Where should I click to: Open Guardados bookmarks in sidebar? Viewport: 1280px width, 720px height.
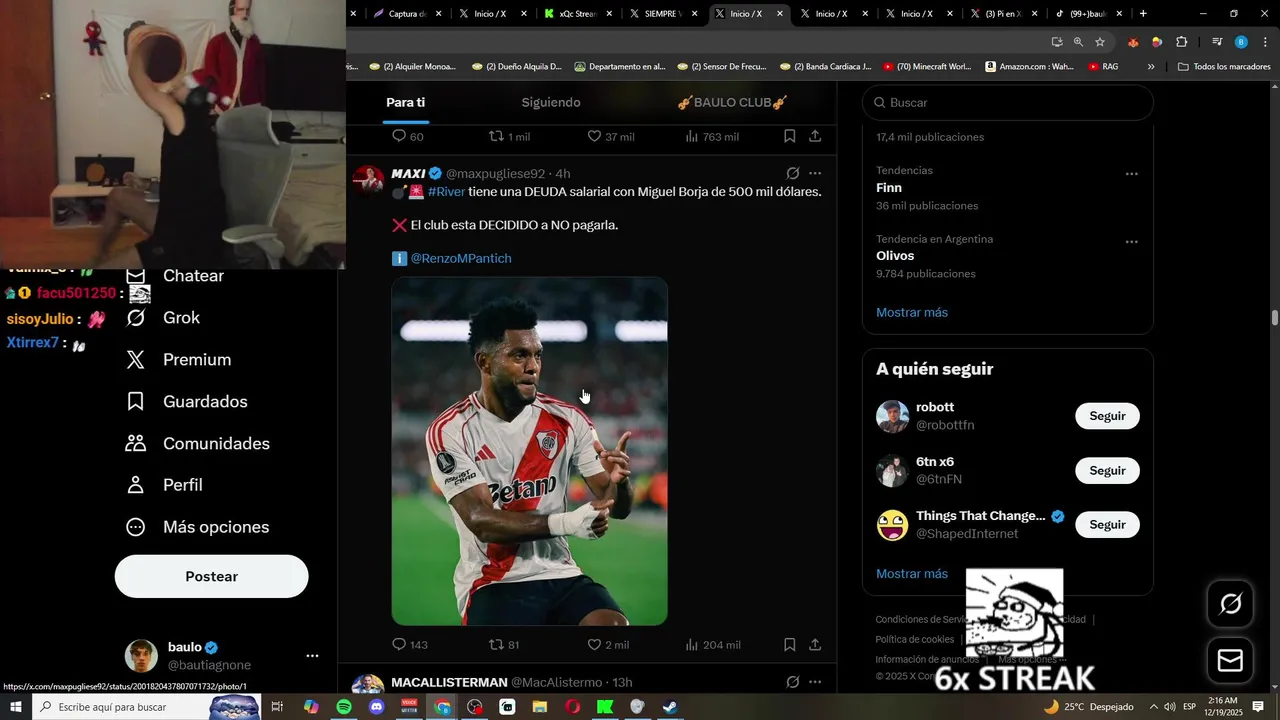pos(186,402)
